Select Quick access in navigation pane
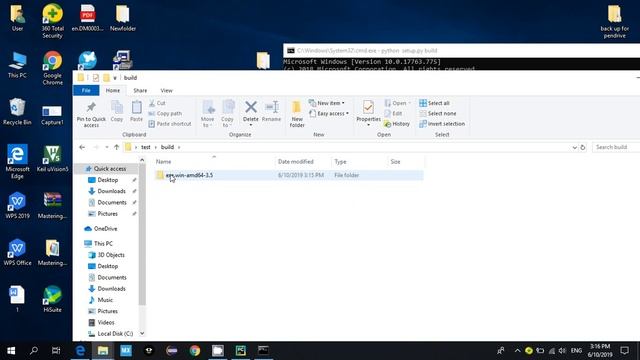This screenshot has width=640, height=360. tap(110, 169)
